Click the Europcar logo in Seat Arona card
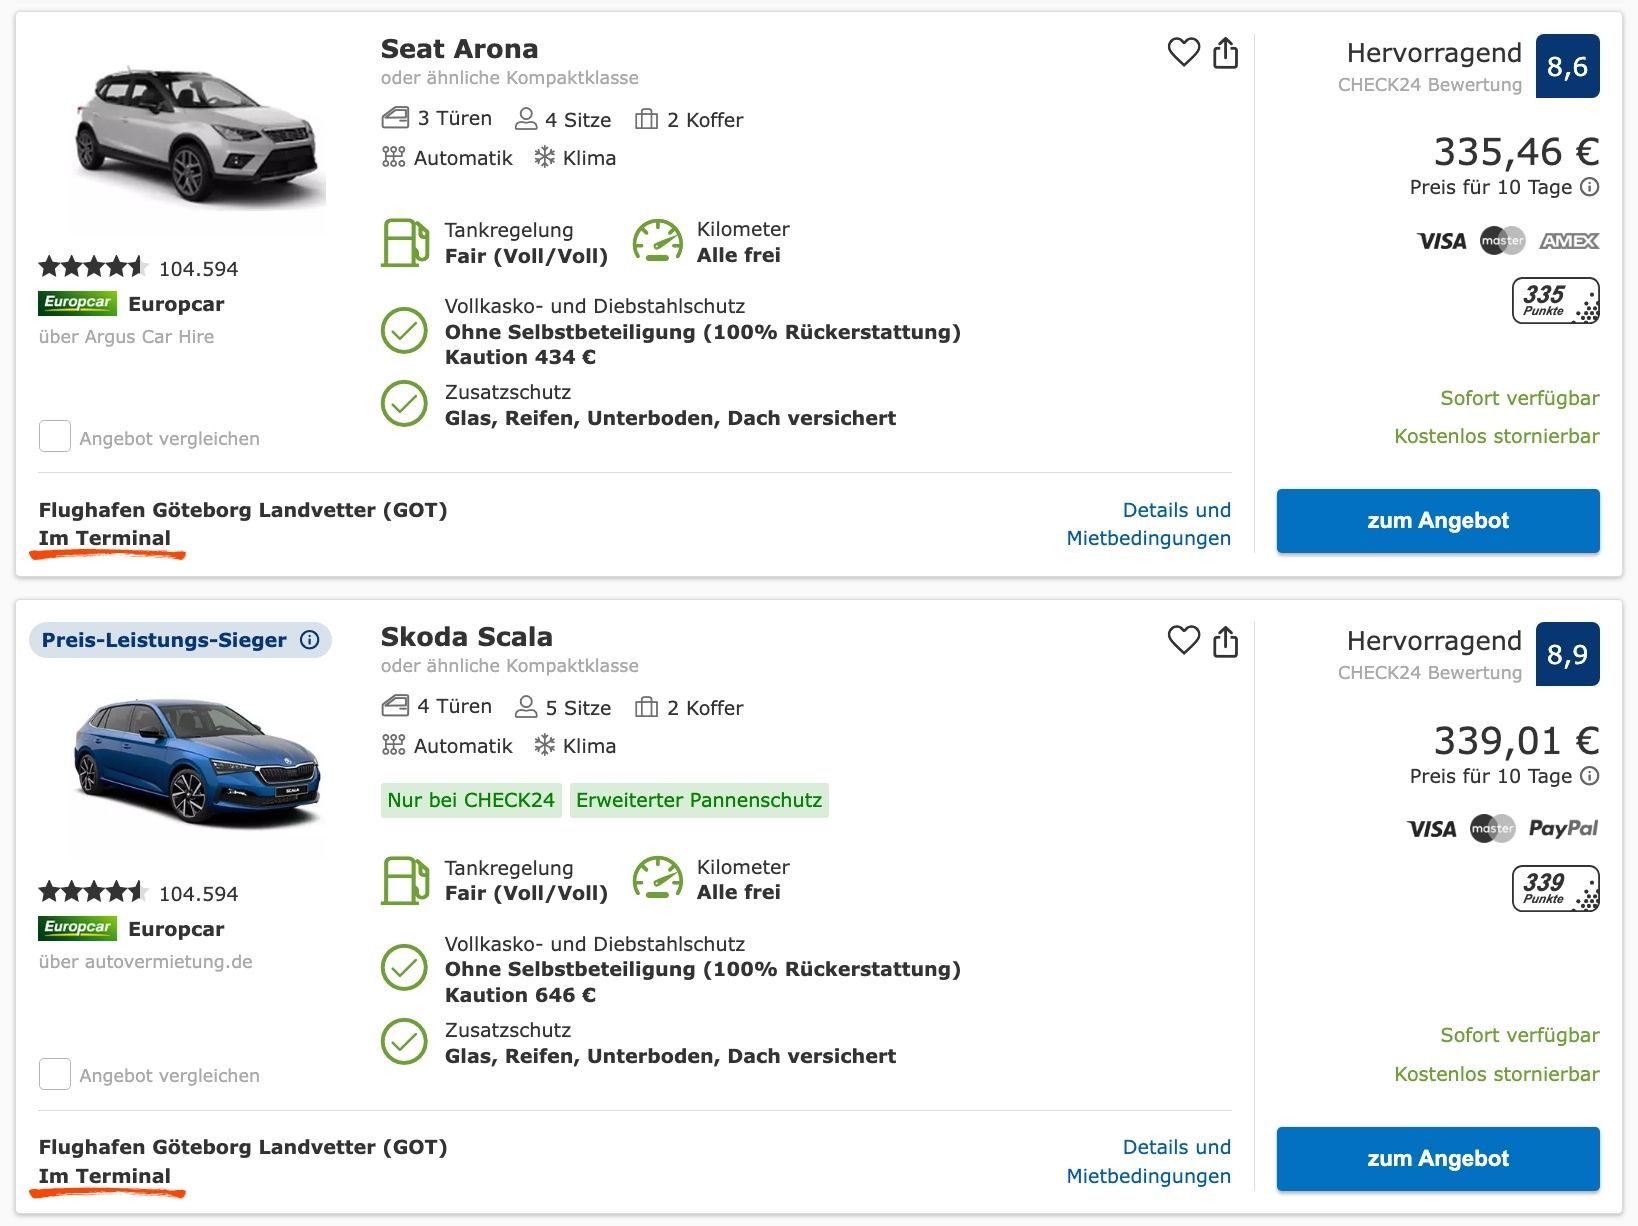This screenshot has width=1638, height=1226. pos(78,303)
